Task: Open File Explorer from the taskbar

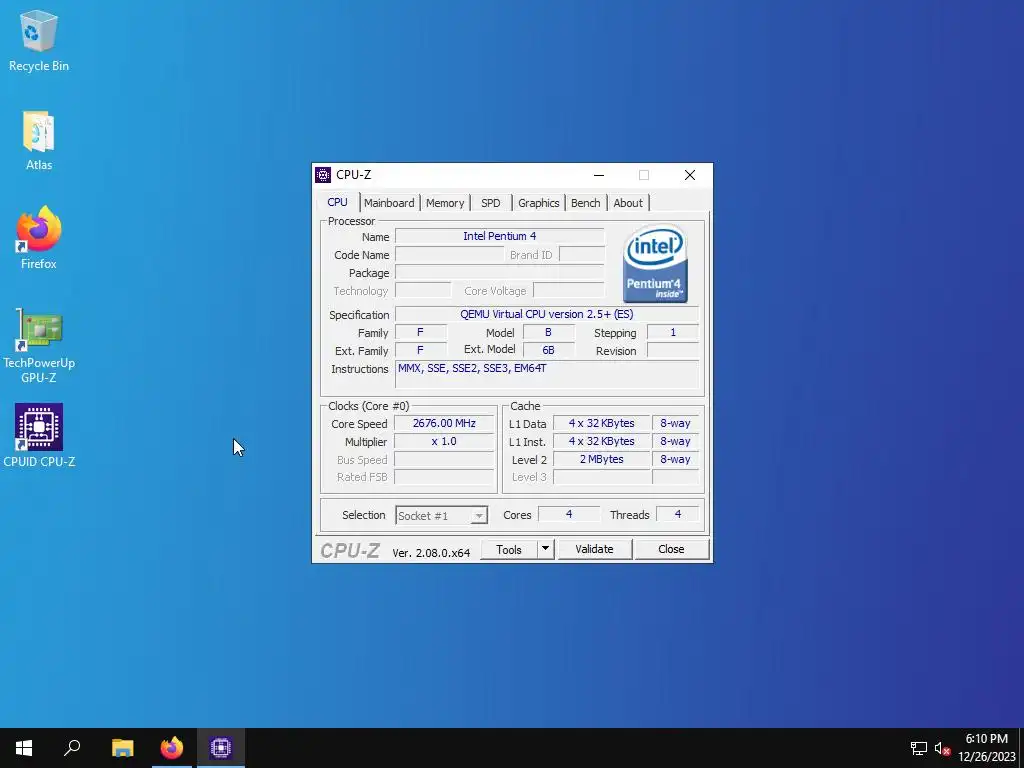Action: [x=122, y=748]
